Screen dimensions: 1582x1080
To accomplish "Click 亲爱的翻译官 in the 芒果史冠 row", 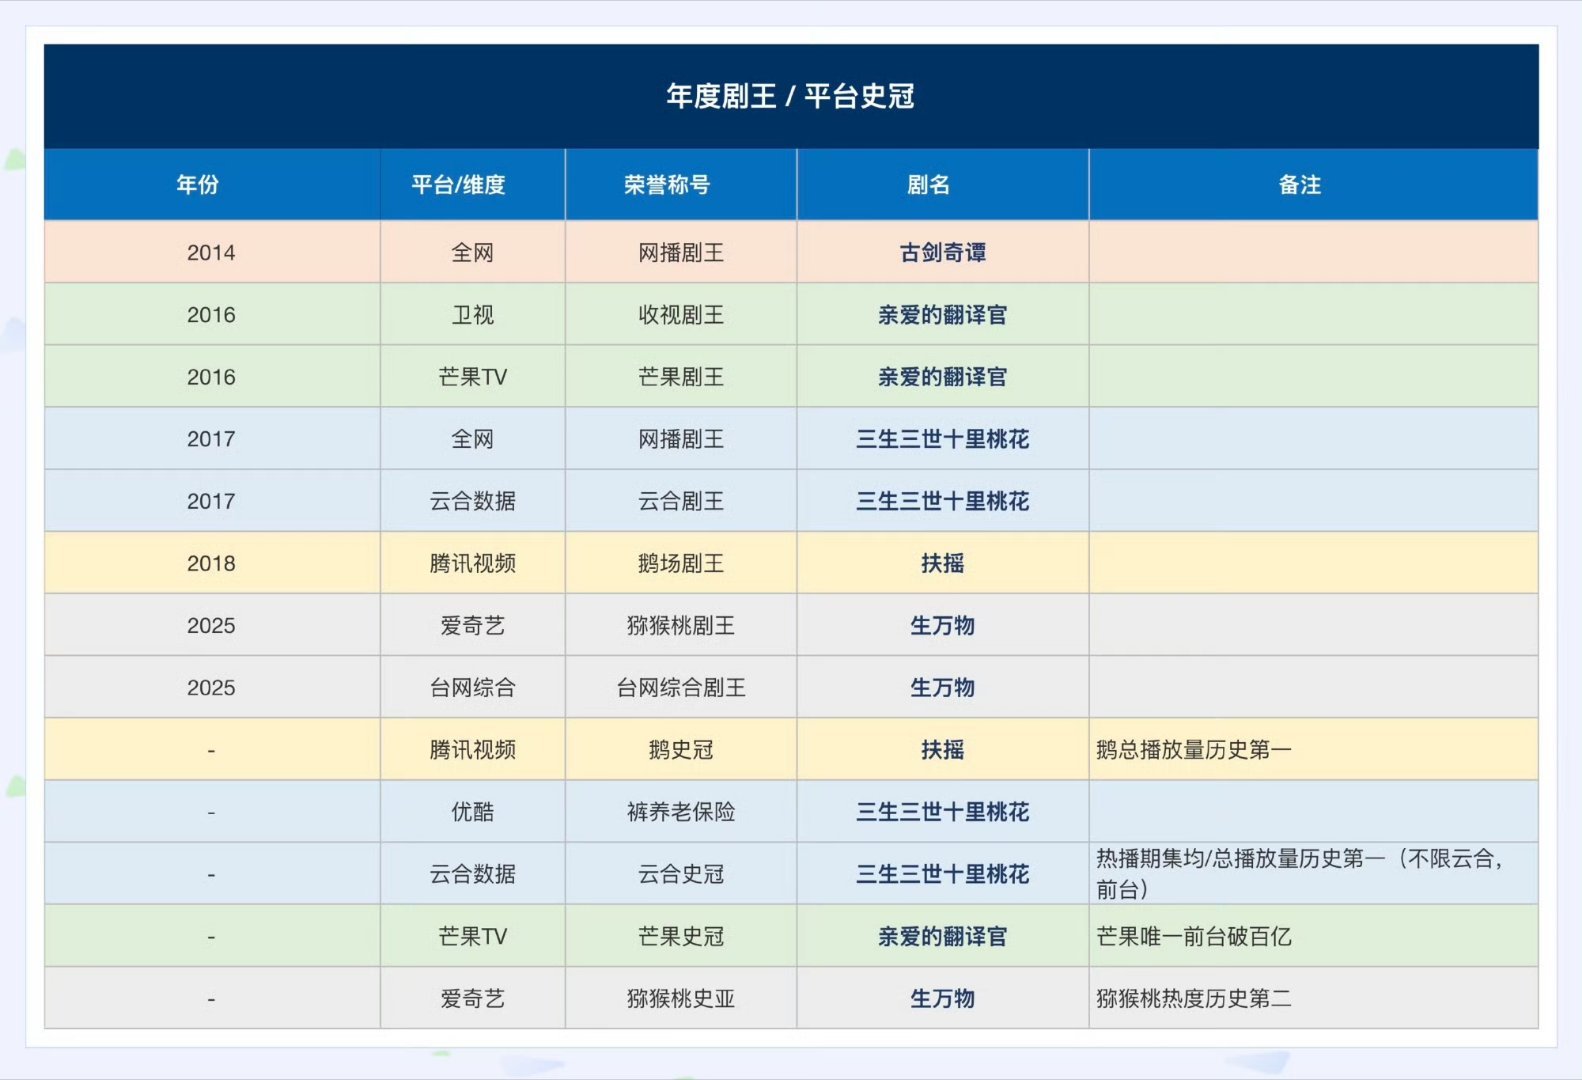I will (943, 937).
